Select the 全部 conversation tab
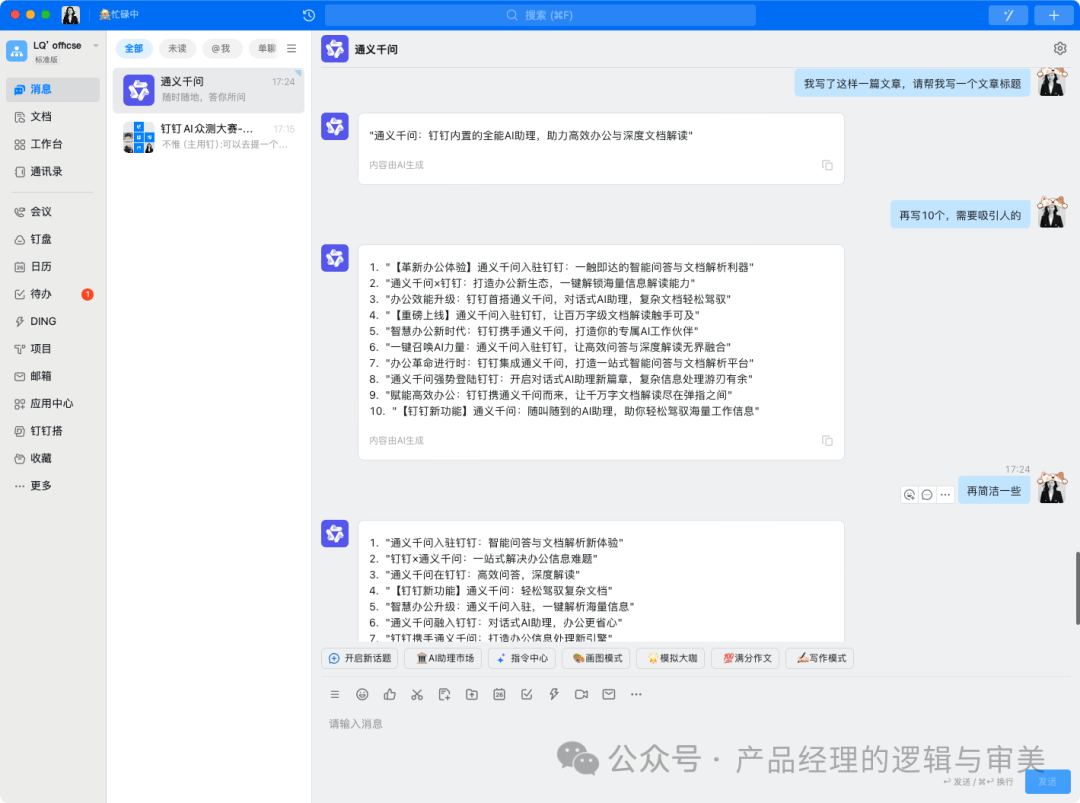1080x803 pixels. [134, 49]
